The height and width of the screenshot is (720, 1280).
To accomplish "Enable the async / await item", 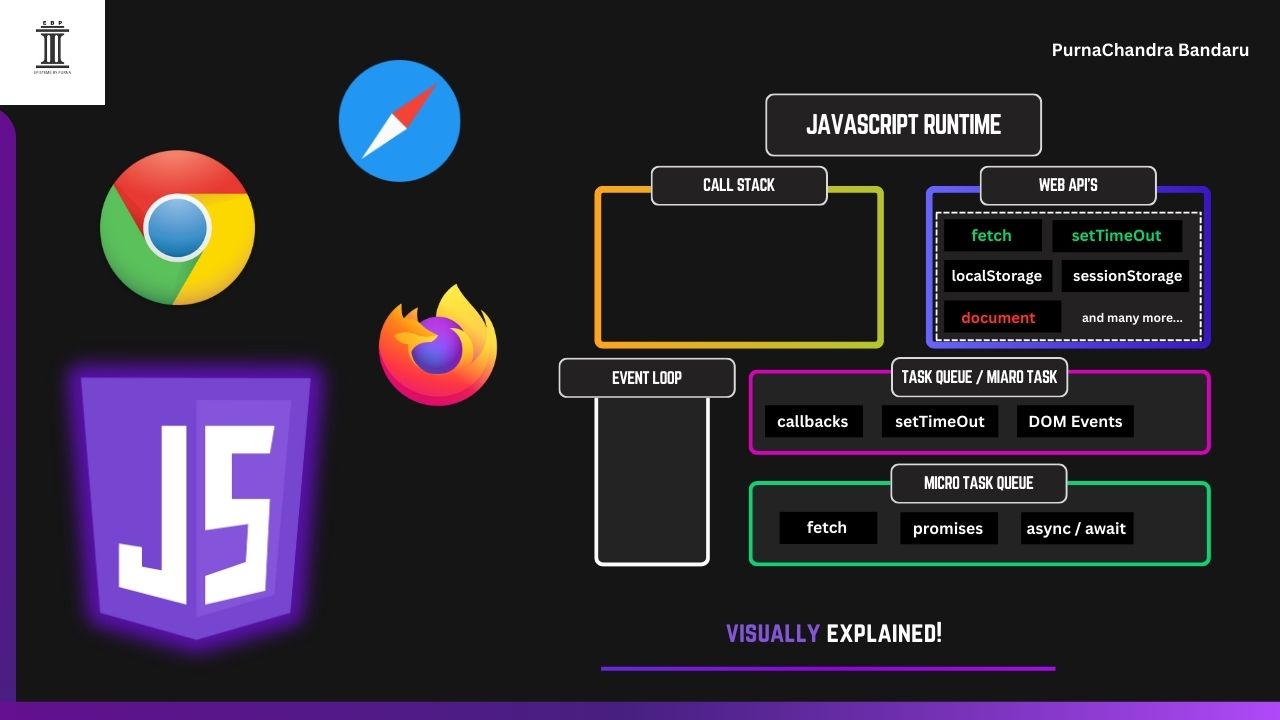I will click(1076, 528).
